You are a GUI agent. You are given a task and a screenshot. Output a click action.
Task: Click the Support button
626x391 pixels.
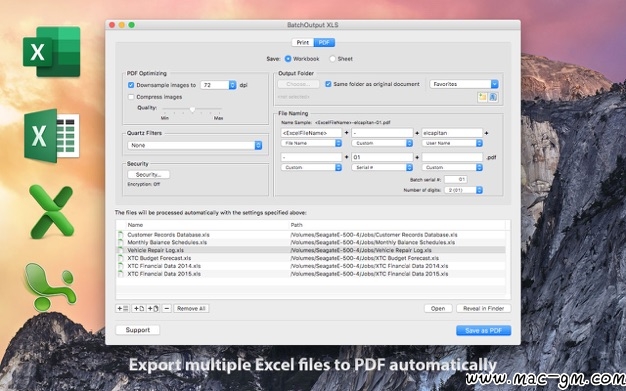pyautogui.click(x=138, y=330)
